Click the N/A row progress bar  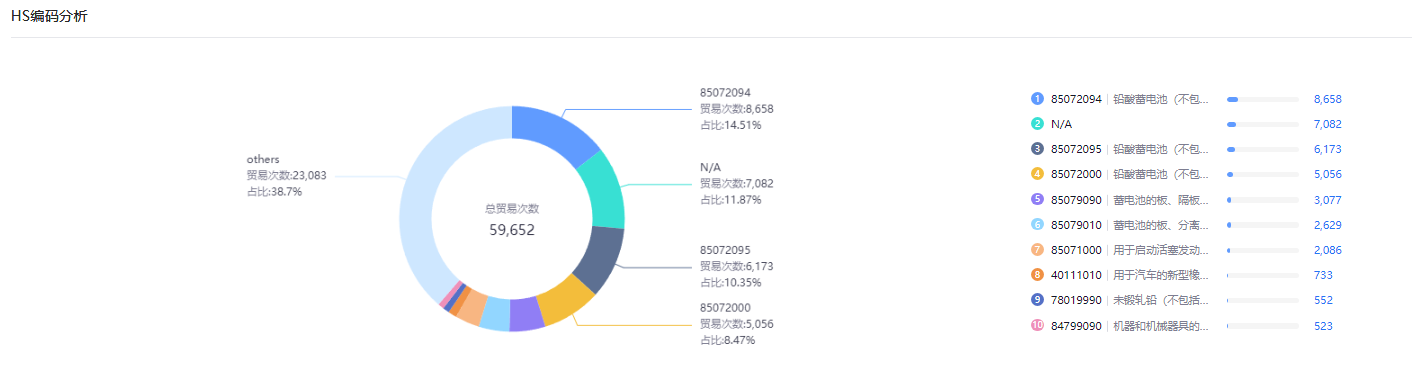[x=1262, y=124]
